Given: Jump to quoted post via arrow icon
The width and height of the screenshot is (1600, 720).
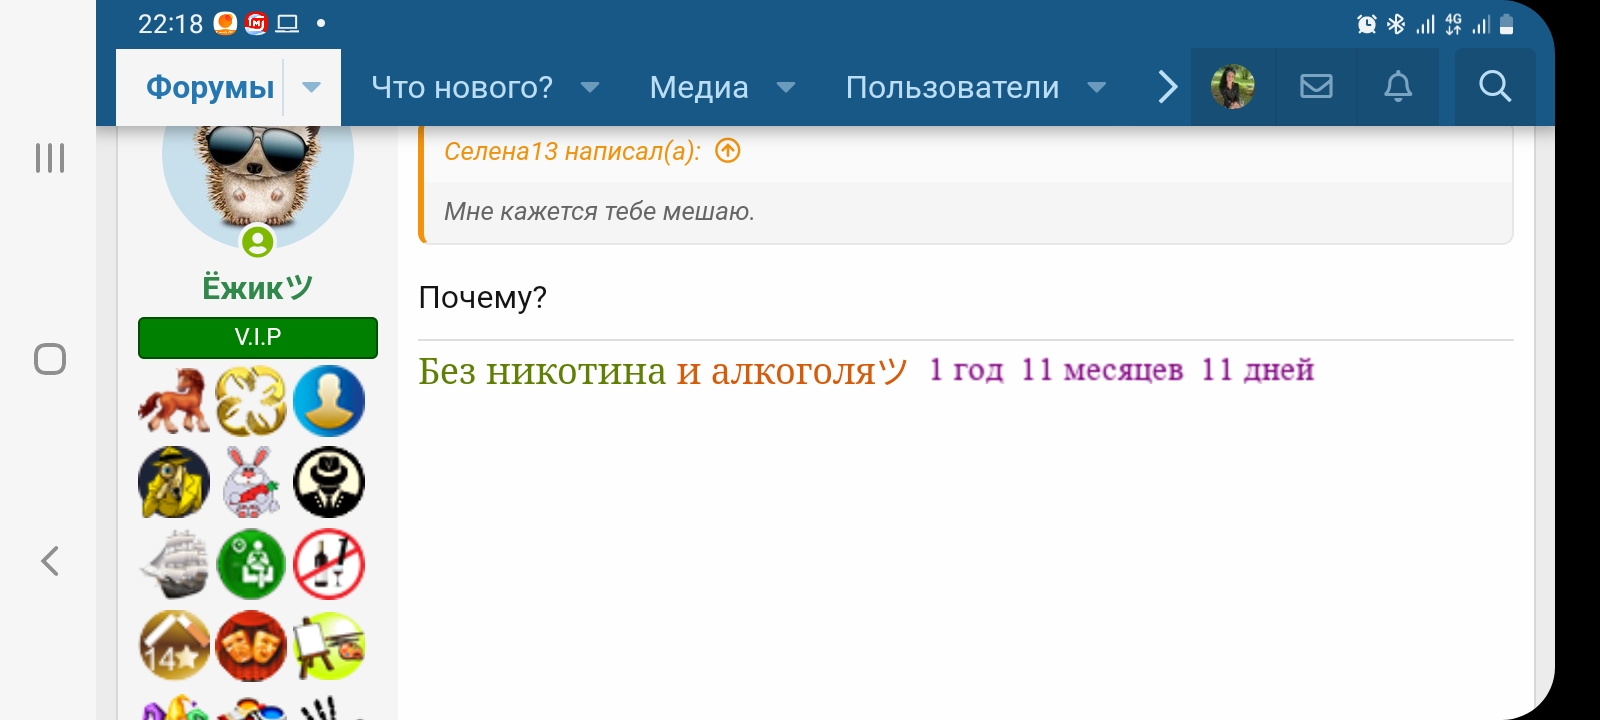Looking at the screenshot, I should click(x=728, y=151).
